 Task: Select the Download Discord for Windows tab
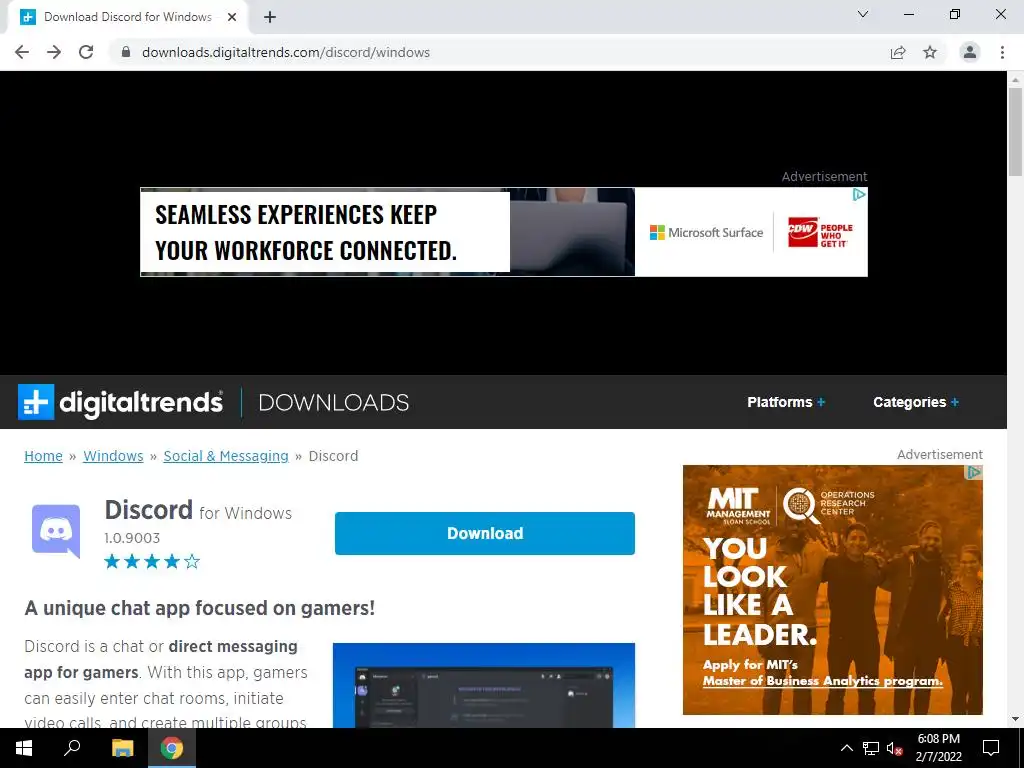tap(128, 17)
